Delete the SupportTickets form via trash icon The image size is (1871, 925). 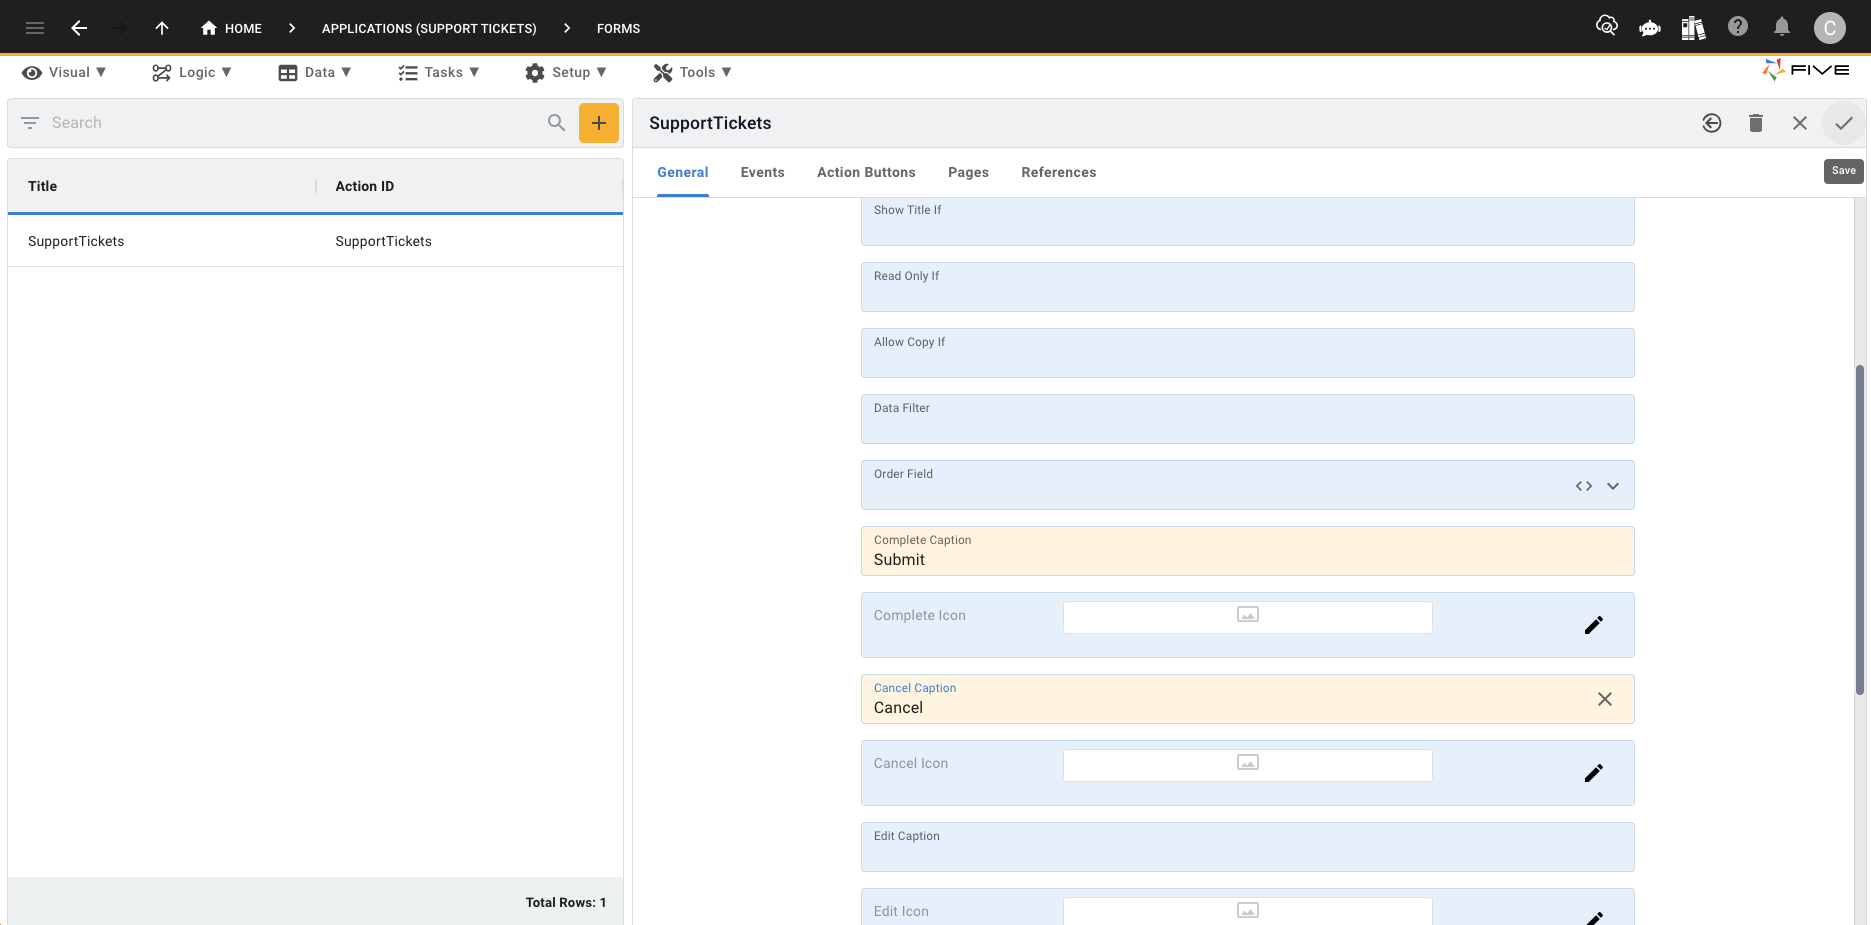coord(1755,122)
